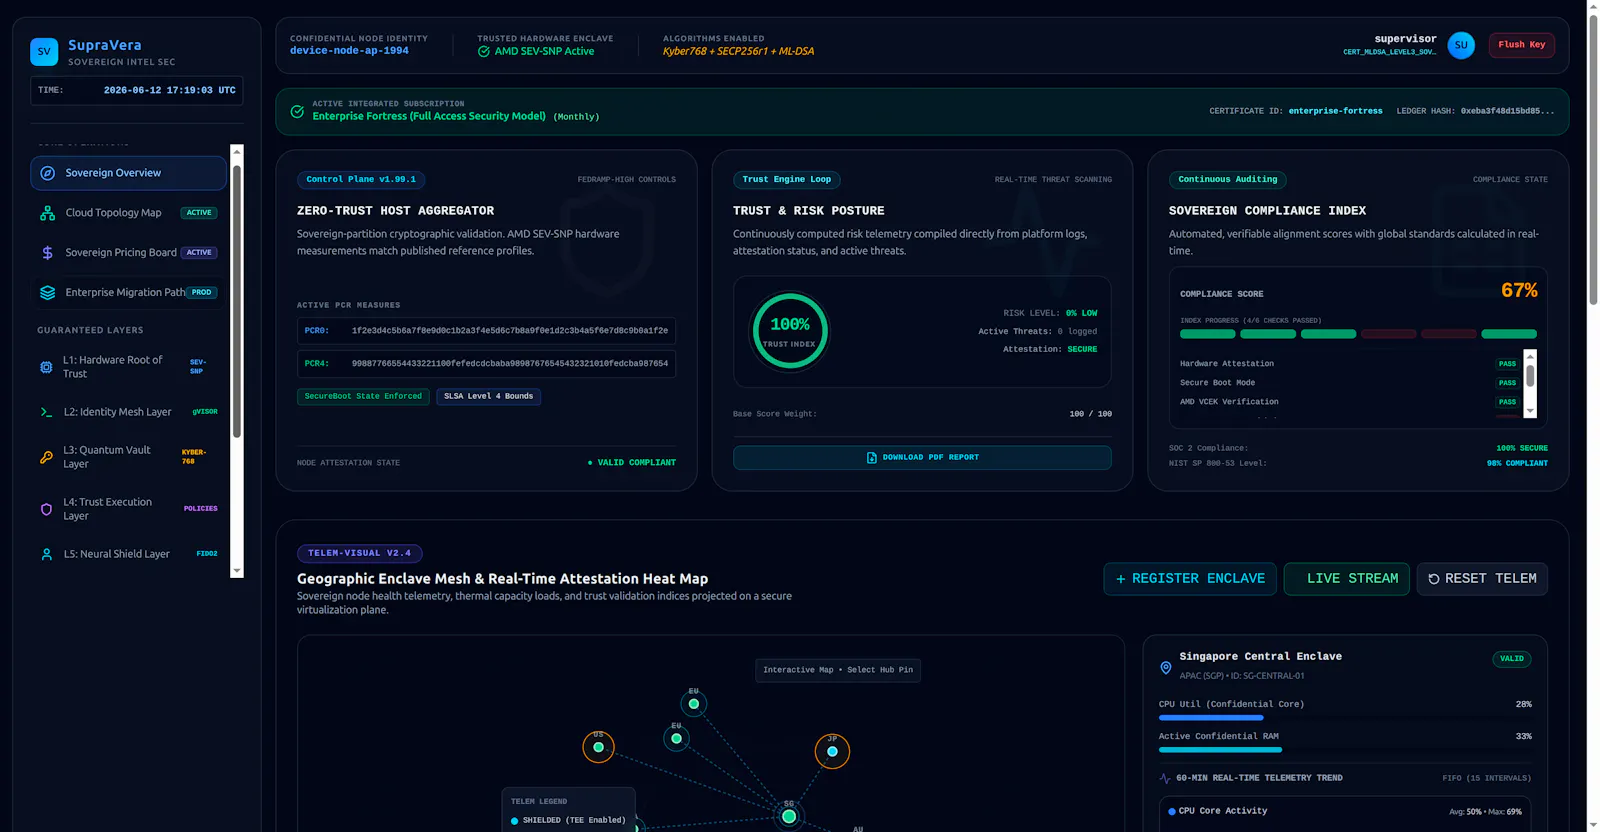The height and width of the screenshot is (832, 1600).
Task: Click the Trust Engine Loop badge
Action: tap(786, 180)
